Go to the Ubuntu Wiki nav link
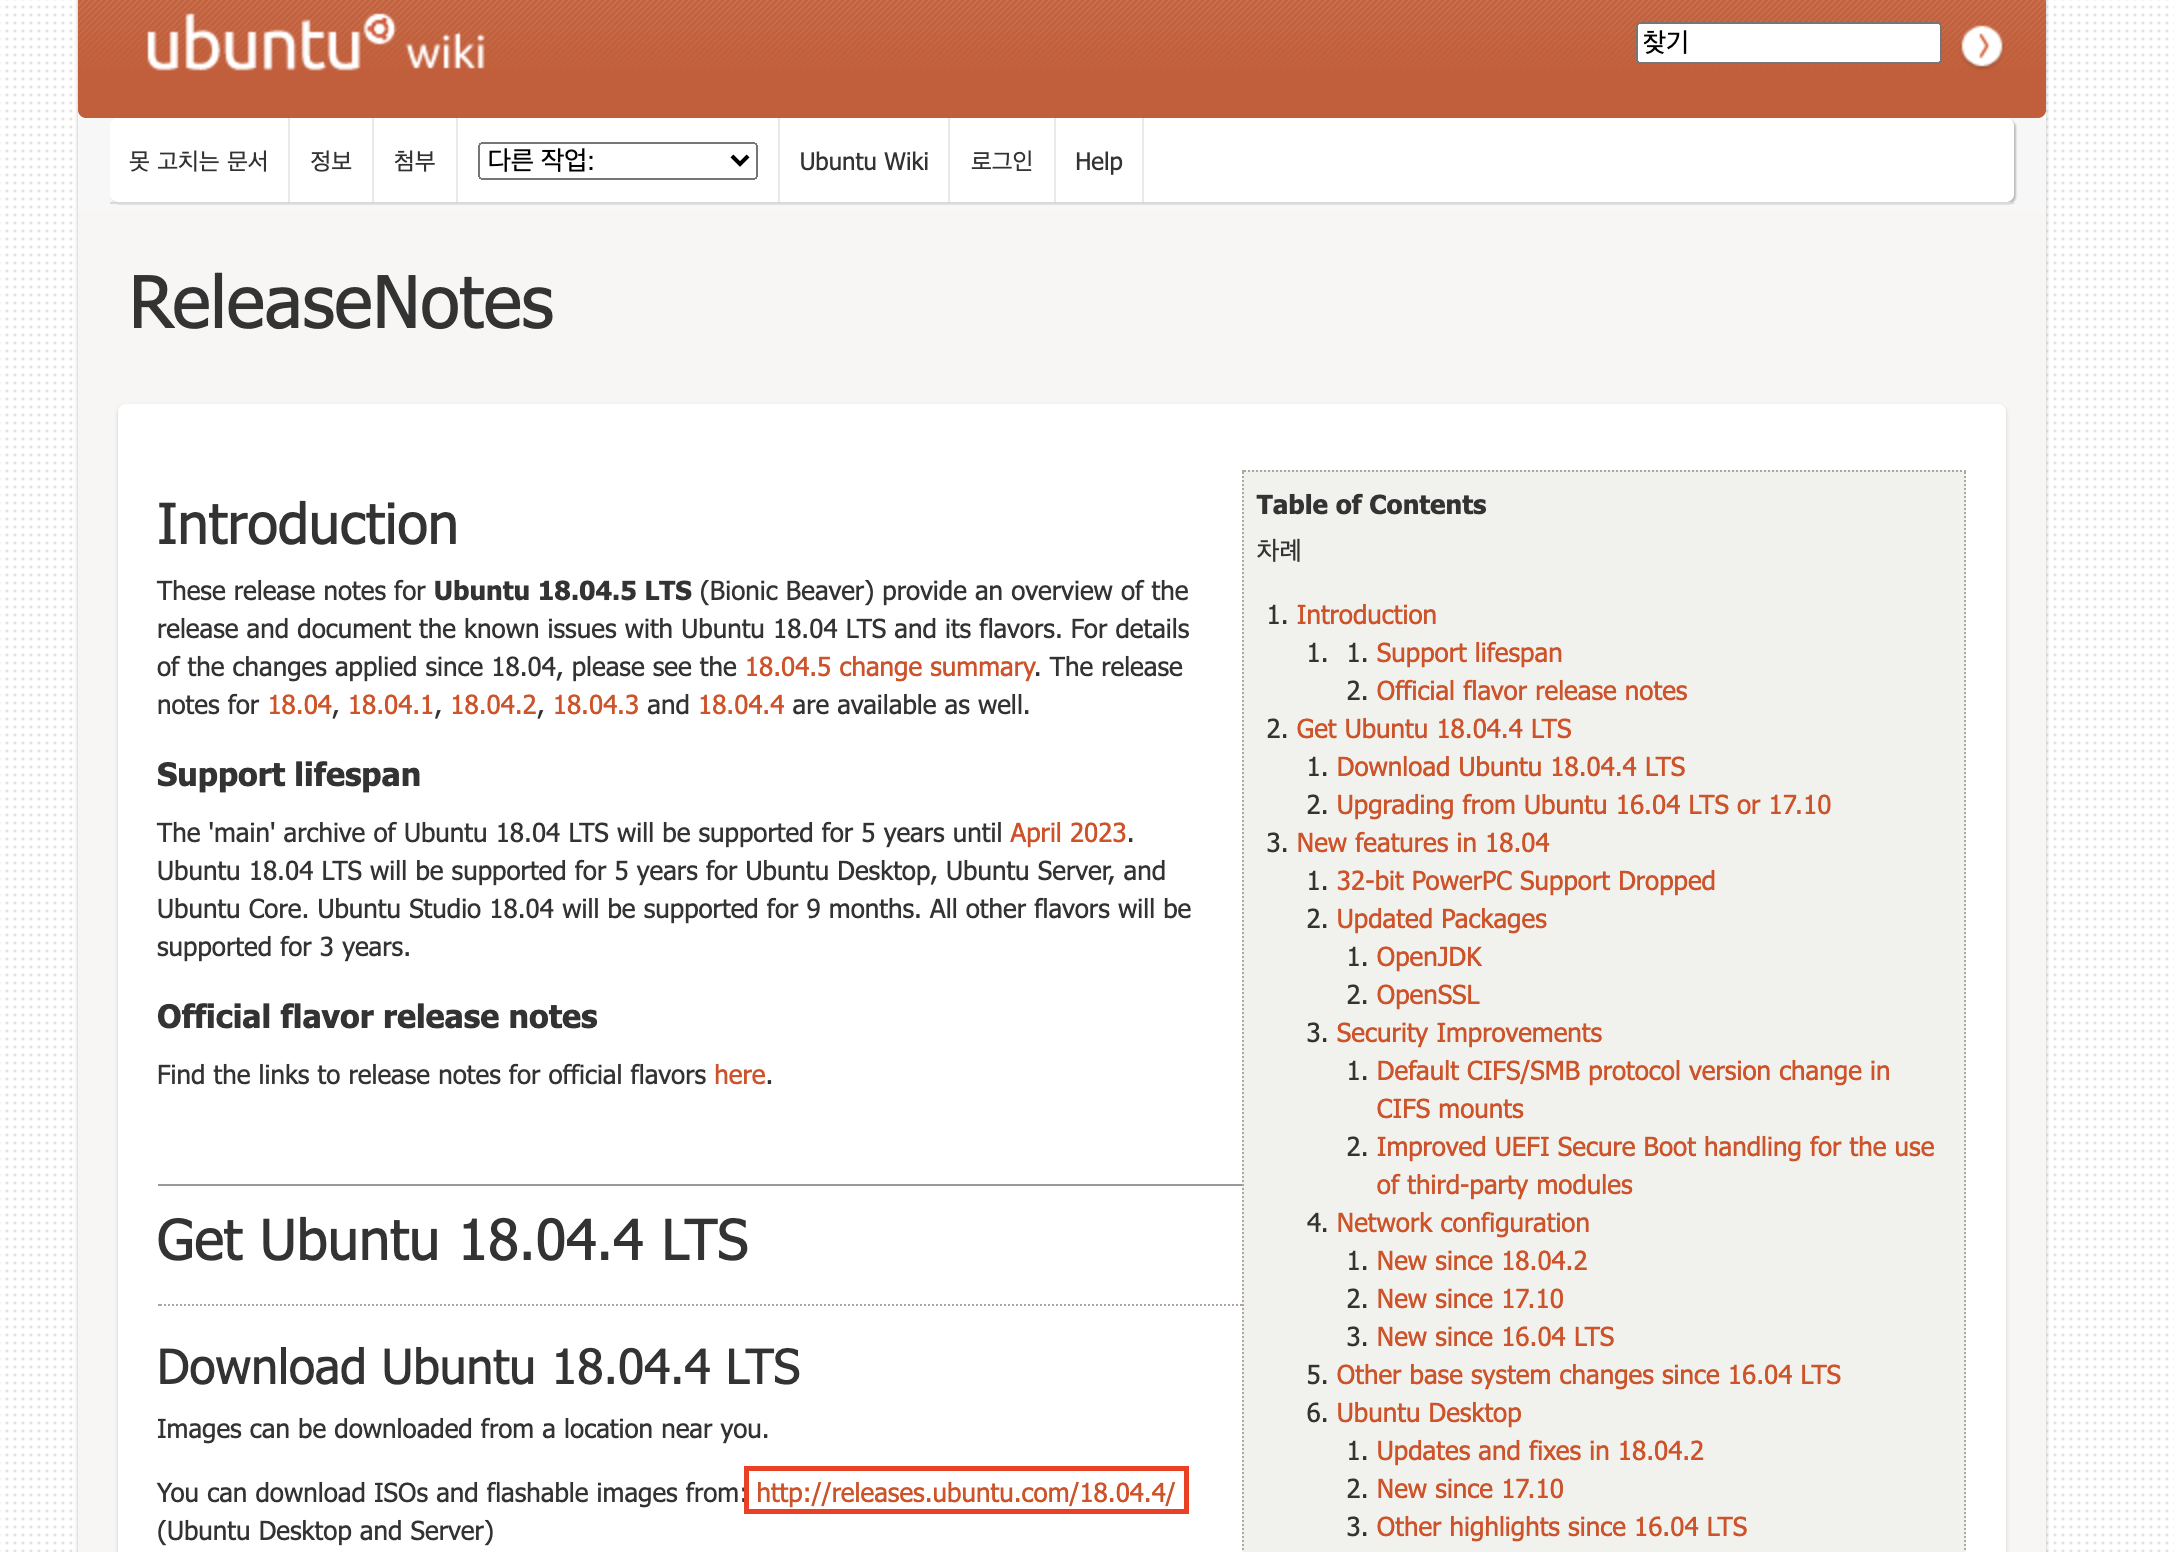Viewport: 2174px width, 1552px height. [x=863, y=161]
